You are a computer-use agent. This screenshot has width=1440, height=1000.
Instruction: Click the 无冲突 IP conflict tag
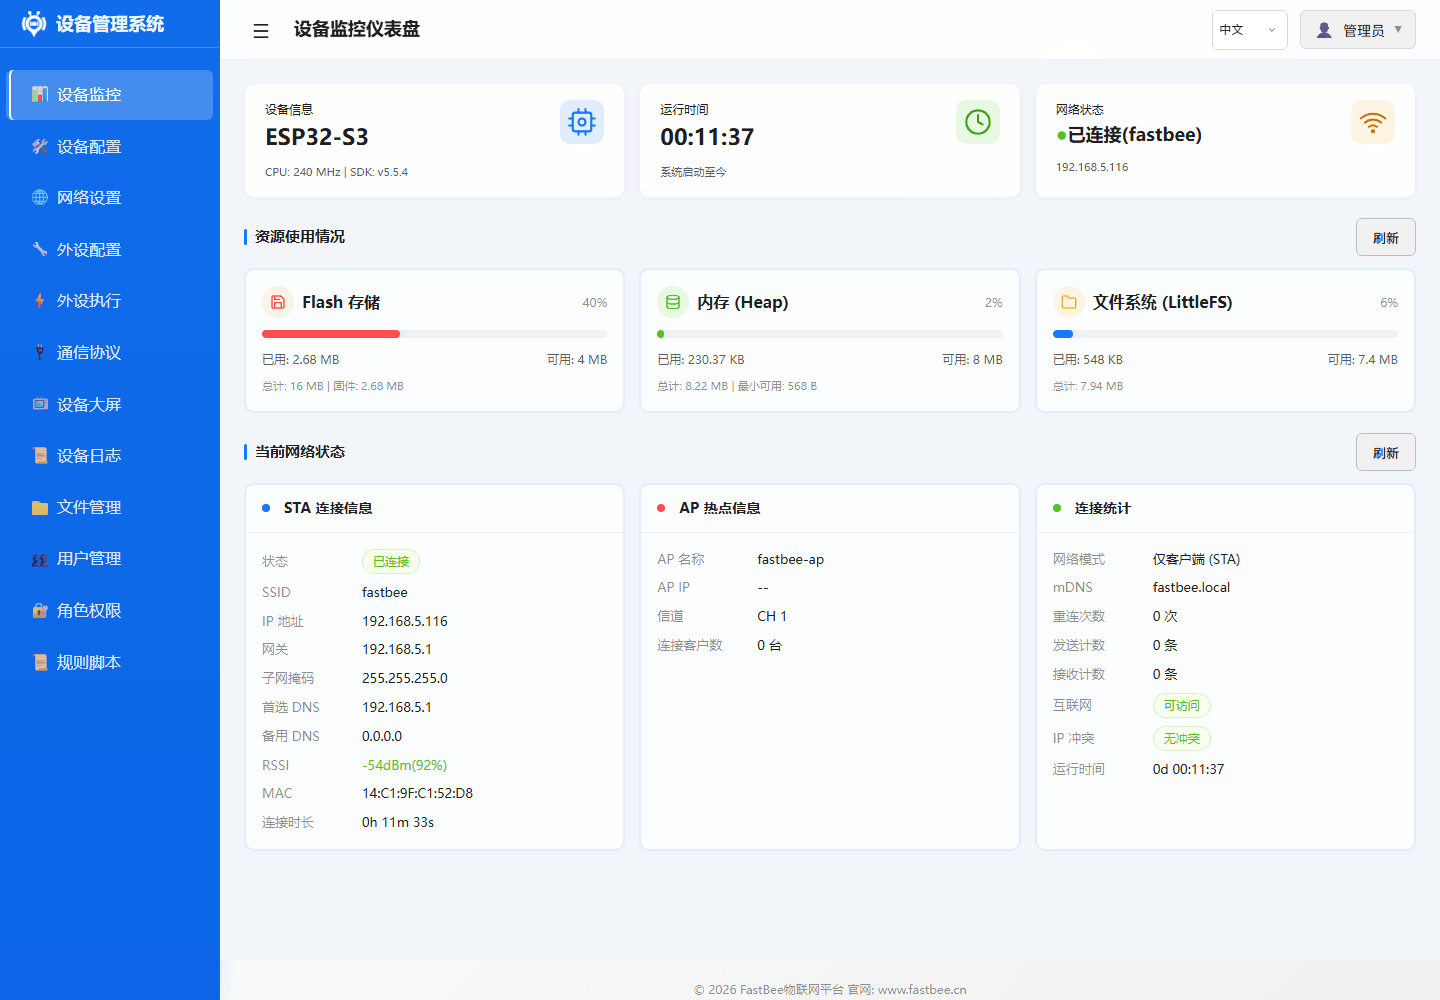(x=1182, y=739)
